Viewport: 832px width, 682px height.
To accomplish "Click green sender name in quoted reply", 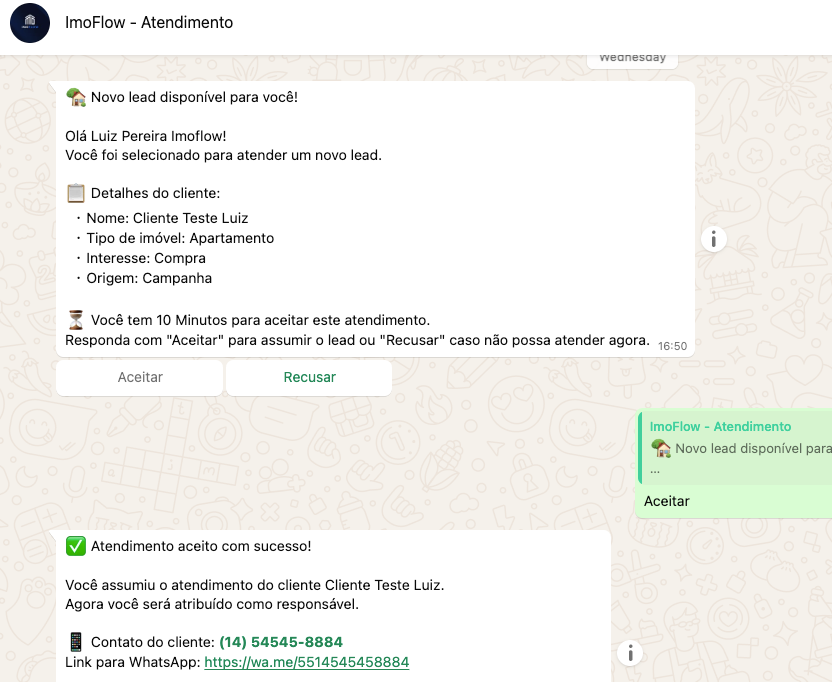I will [720, 426].
